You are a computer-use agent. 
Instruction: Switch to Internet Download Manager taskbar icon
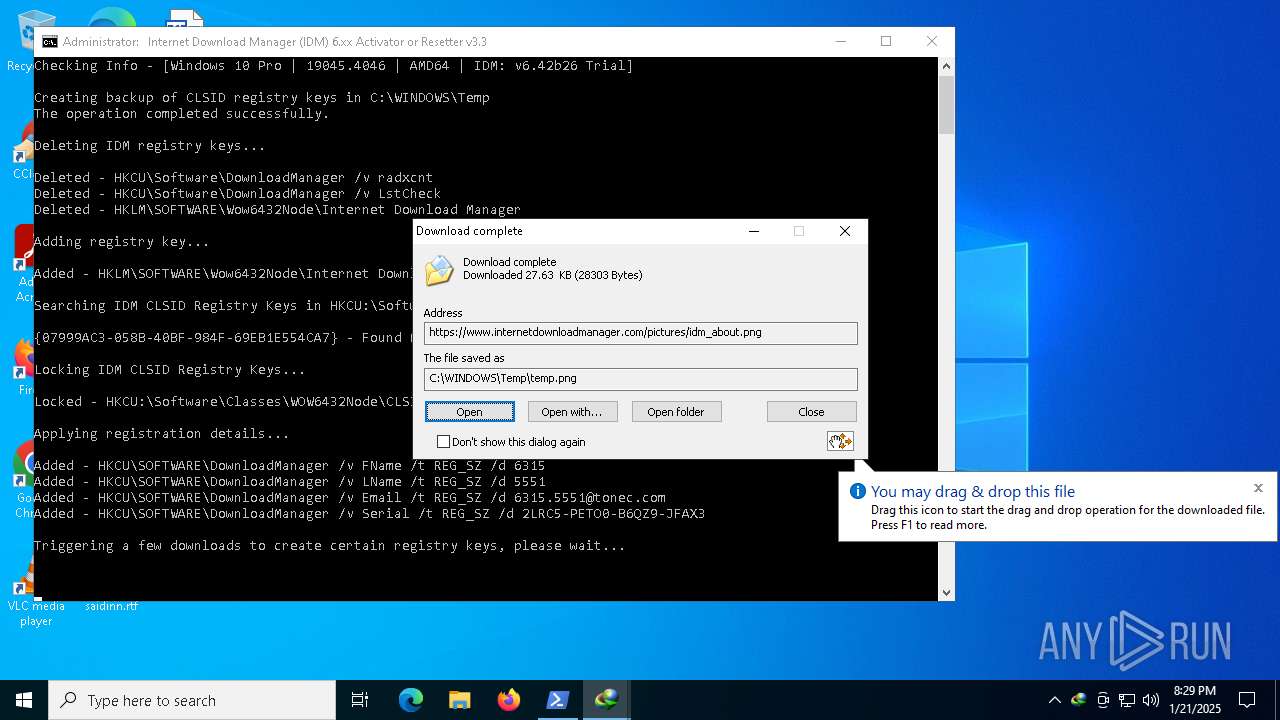606,700
